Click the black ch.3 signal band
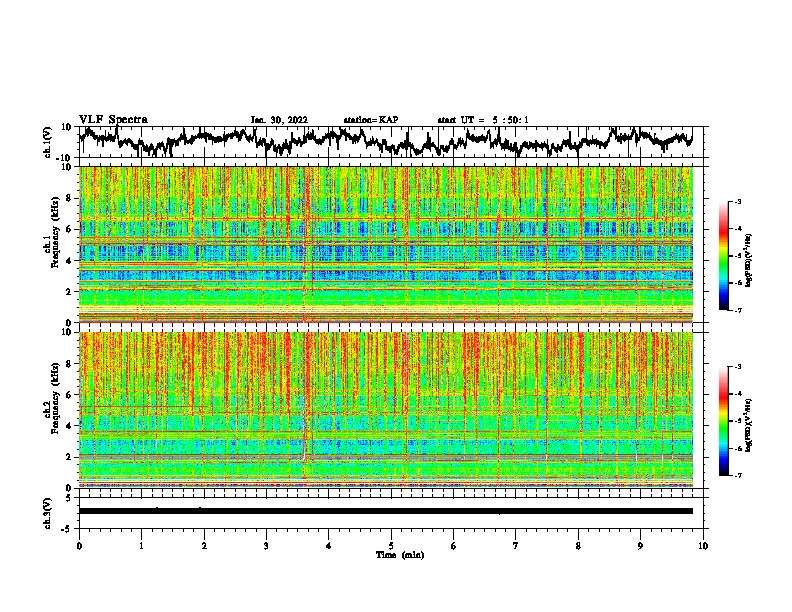This screenshot has width=792, height=612. (386, 511)
